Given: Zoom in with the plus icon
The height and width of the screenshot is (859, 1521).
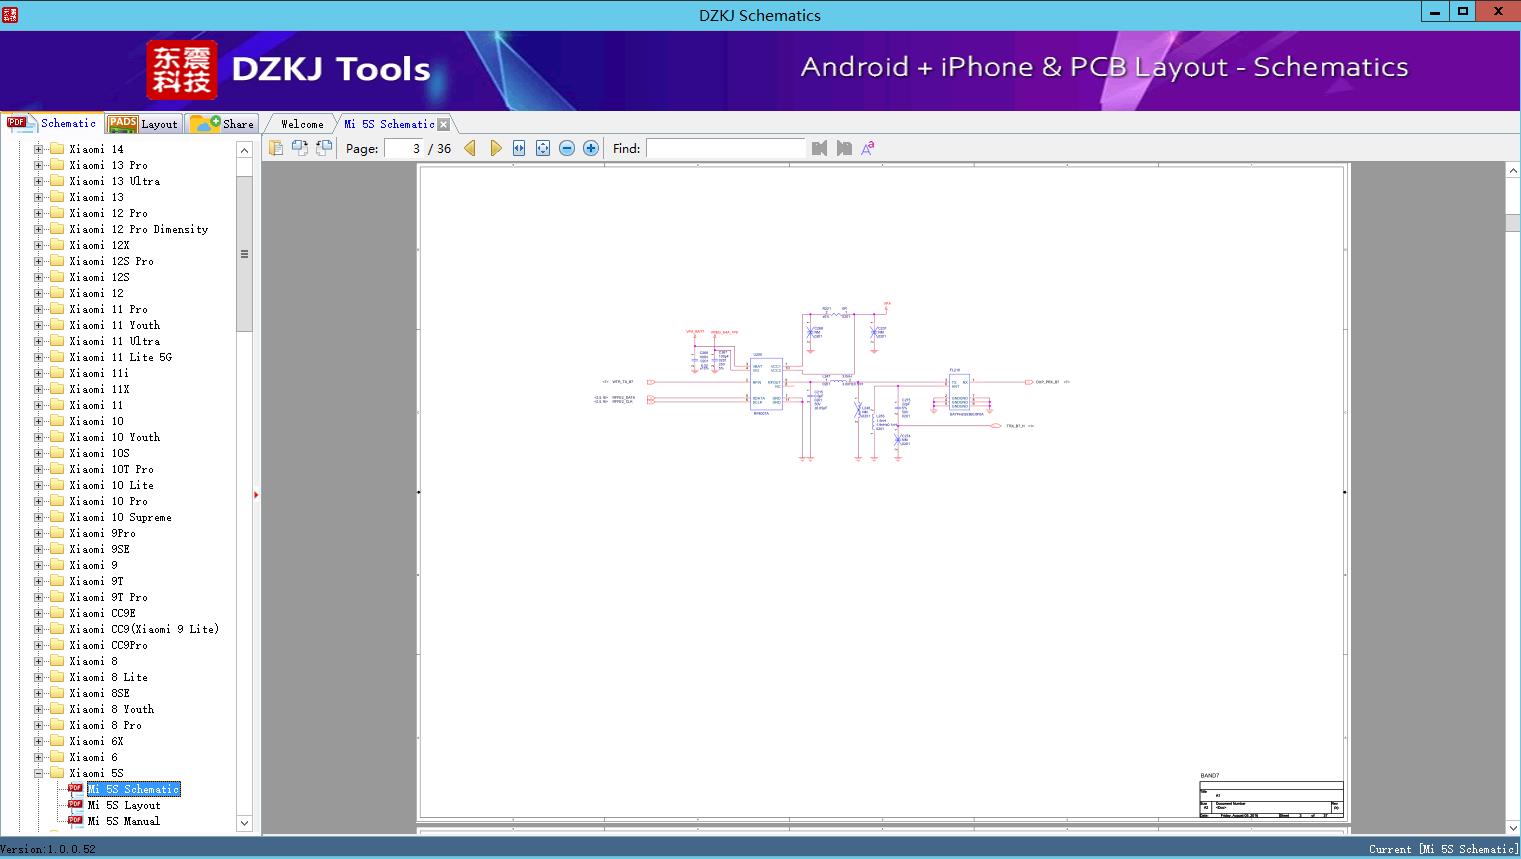Looking at the screenshot, I should click(x=591, y=148).
